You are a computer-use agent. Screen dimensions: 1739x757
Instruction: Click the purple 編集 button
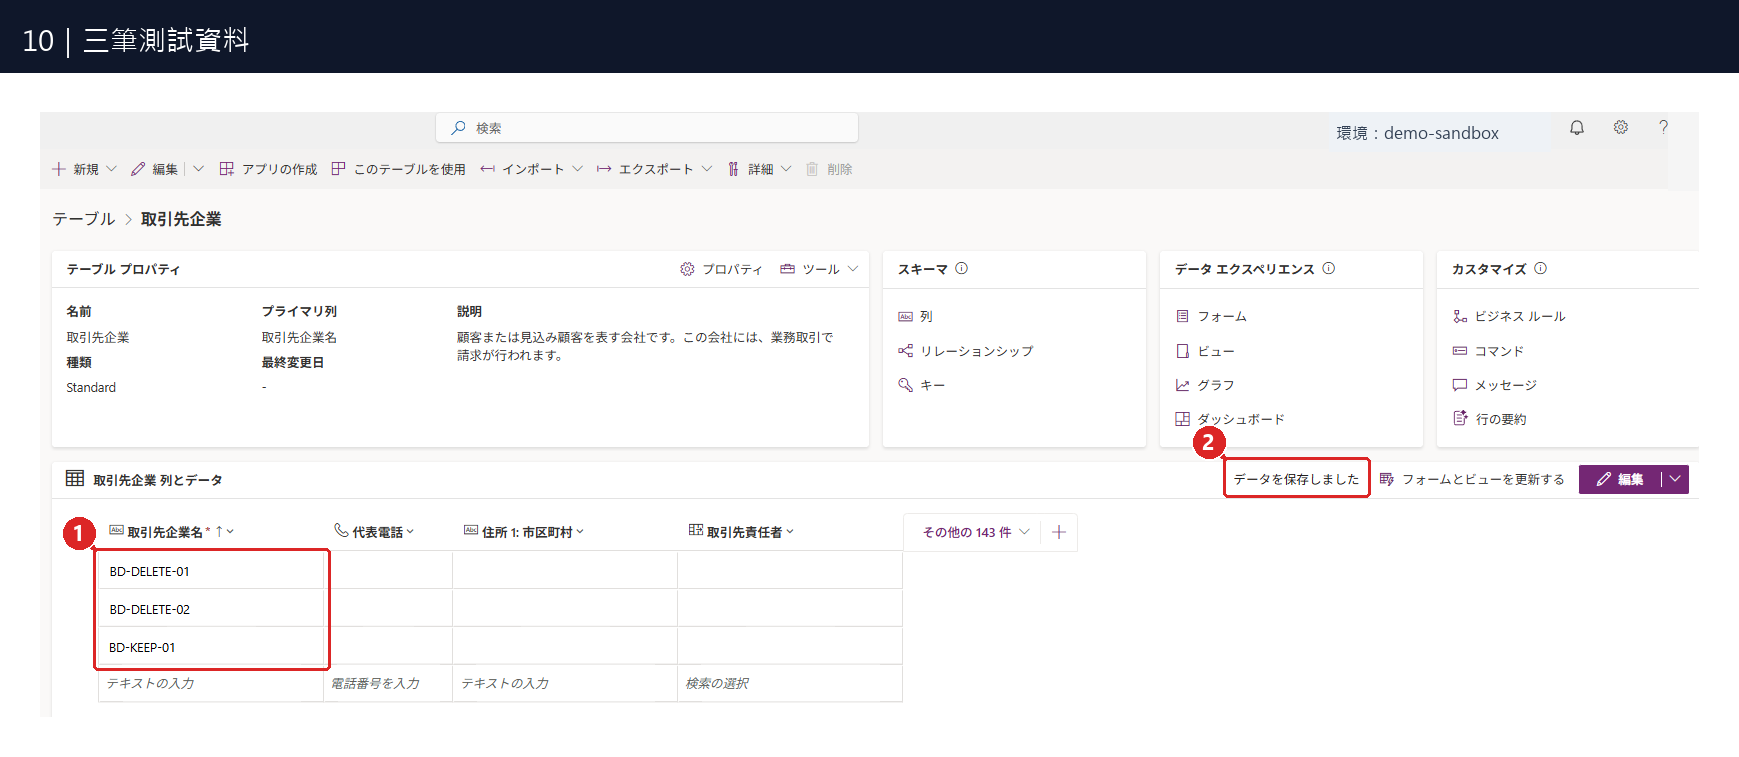1620,479
